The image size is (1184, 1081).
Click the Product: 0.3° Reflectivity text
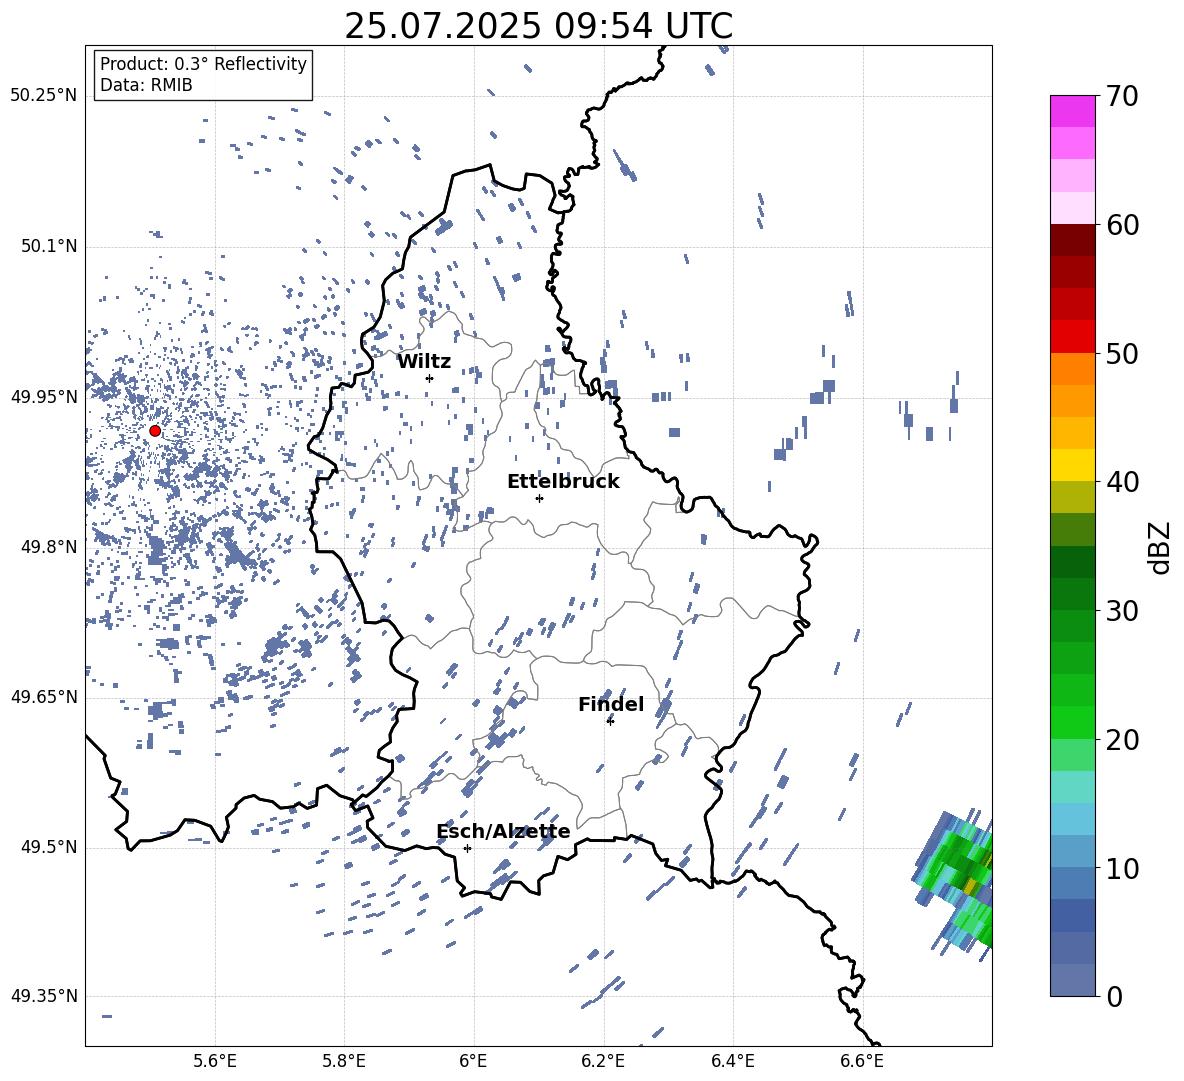(x=203, y=64)
